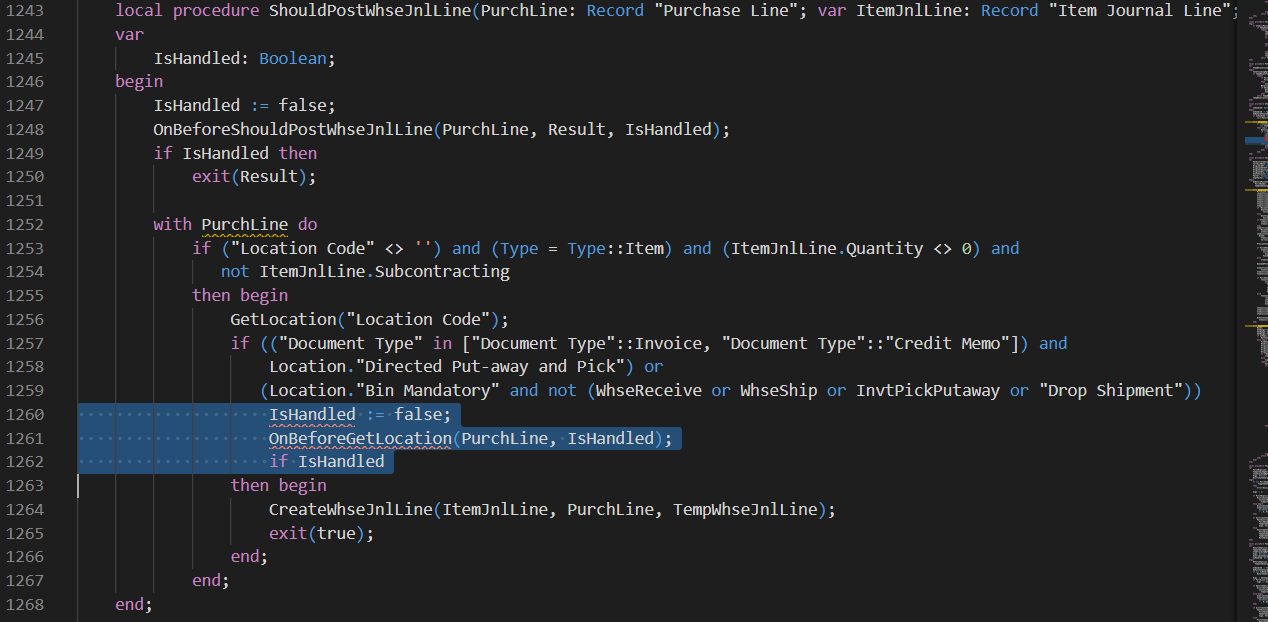Image resolution: width=1268 pixels, height=622 pixels.
Task: Click the CreateWhseJnlLine call
Action: [350, 510]
